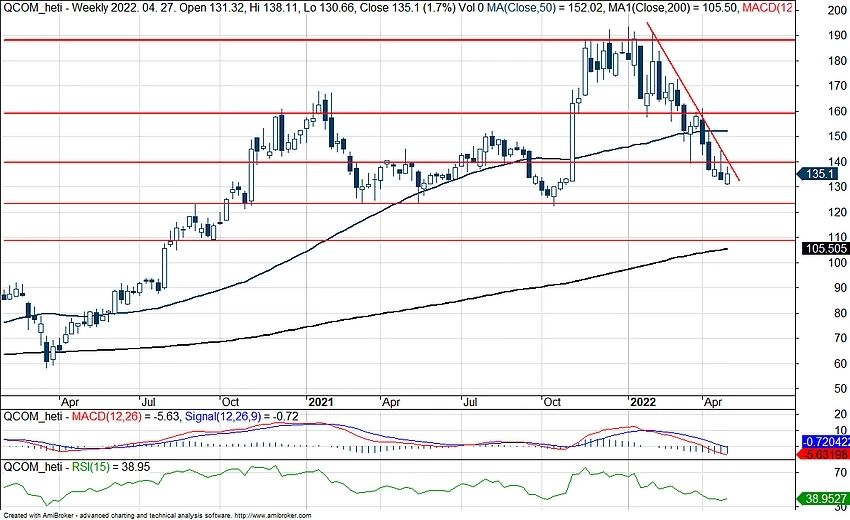Screen dimensions: 850x520
Task: Select the 140 price axis label
Action: pyautogui.click(x=838, y=162)
